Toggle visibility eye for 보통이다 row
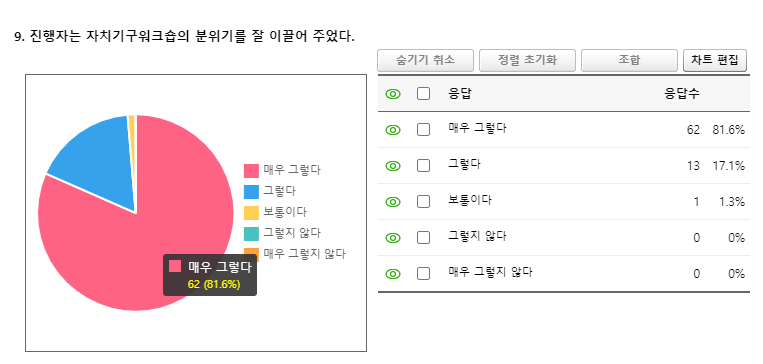 coord(393,202)
